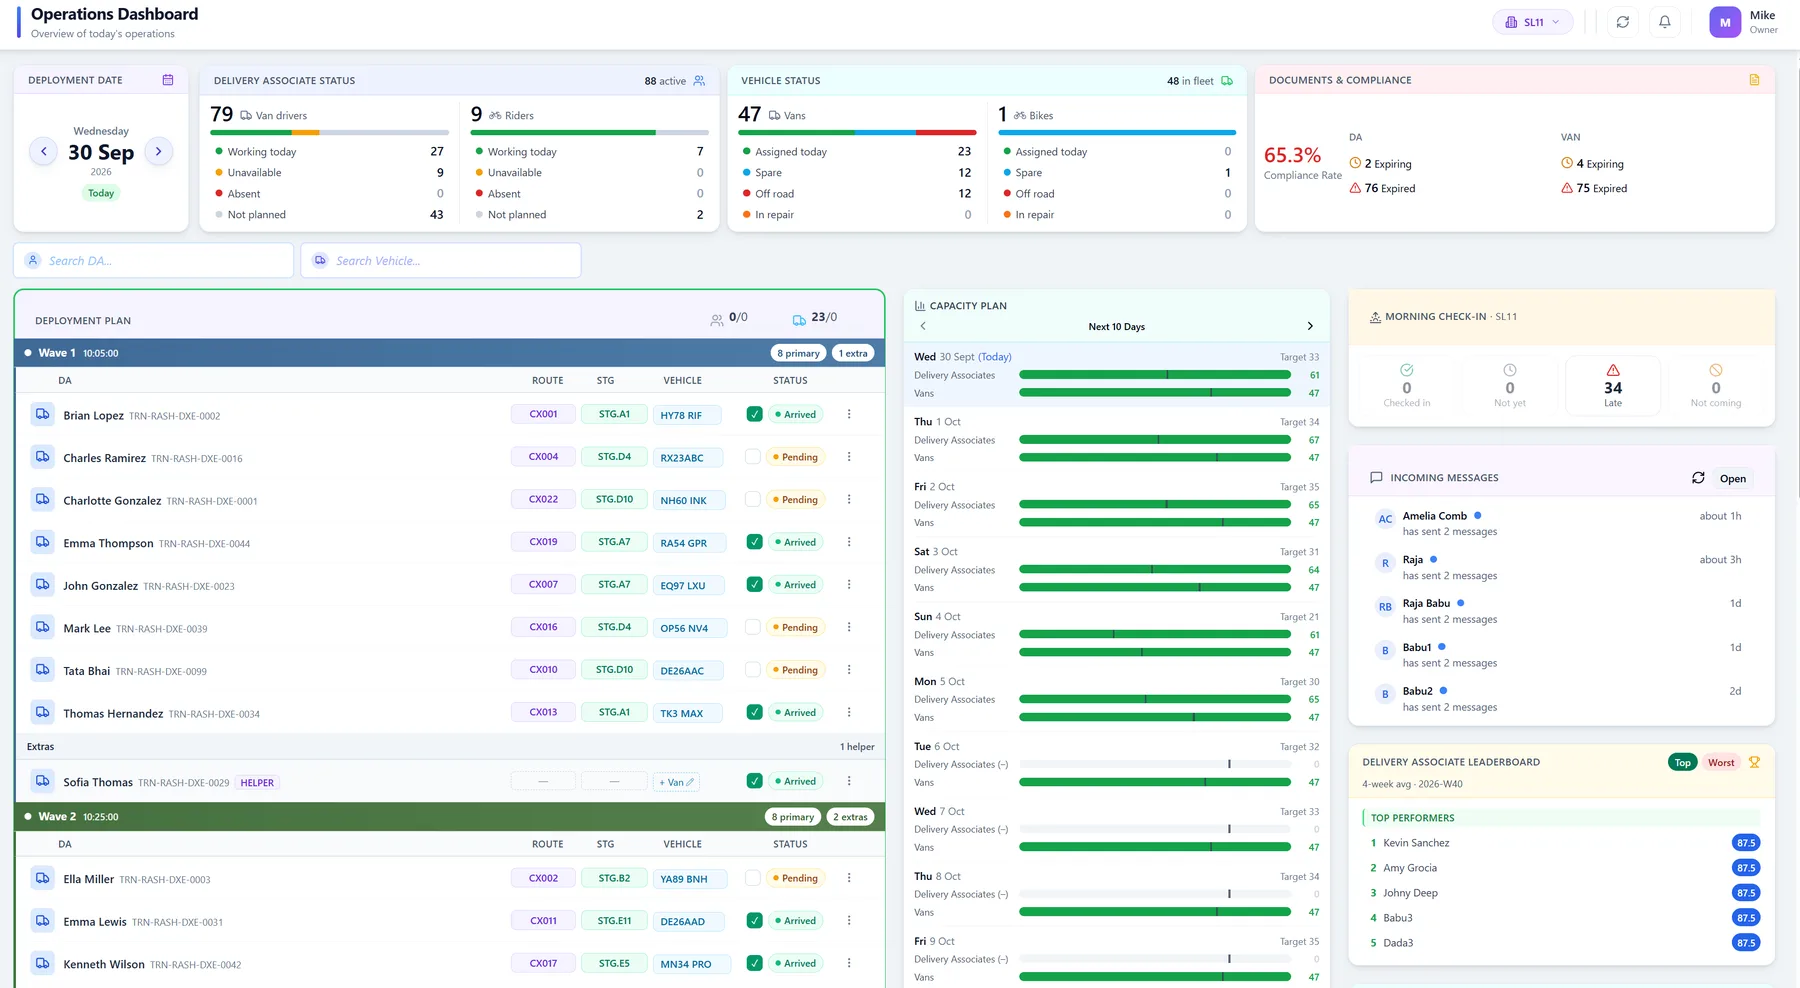Collapse the Wave 2 section header

pyautogui.click(x=449, y=817)
